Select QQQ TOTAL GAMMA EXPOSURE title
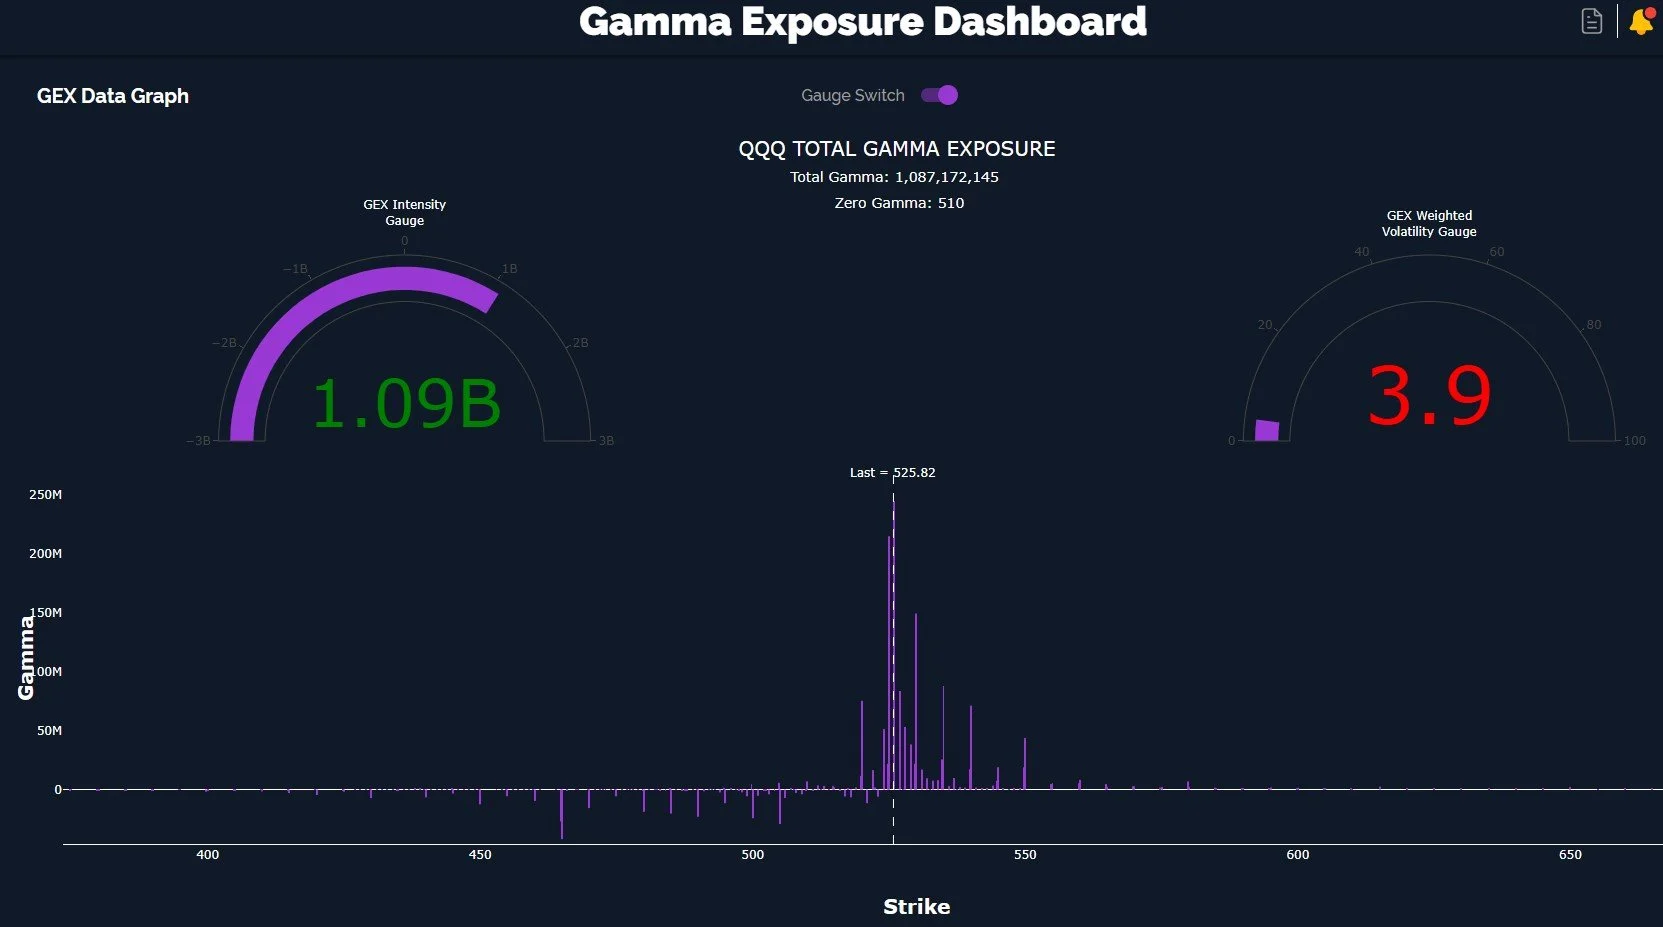The width and height of the screenshot is (1663, 927). pyautogui.click(x=897, y=149)
